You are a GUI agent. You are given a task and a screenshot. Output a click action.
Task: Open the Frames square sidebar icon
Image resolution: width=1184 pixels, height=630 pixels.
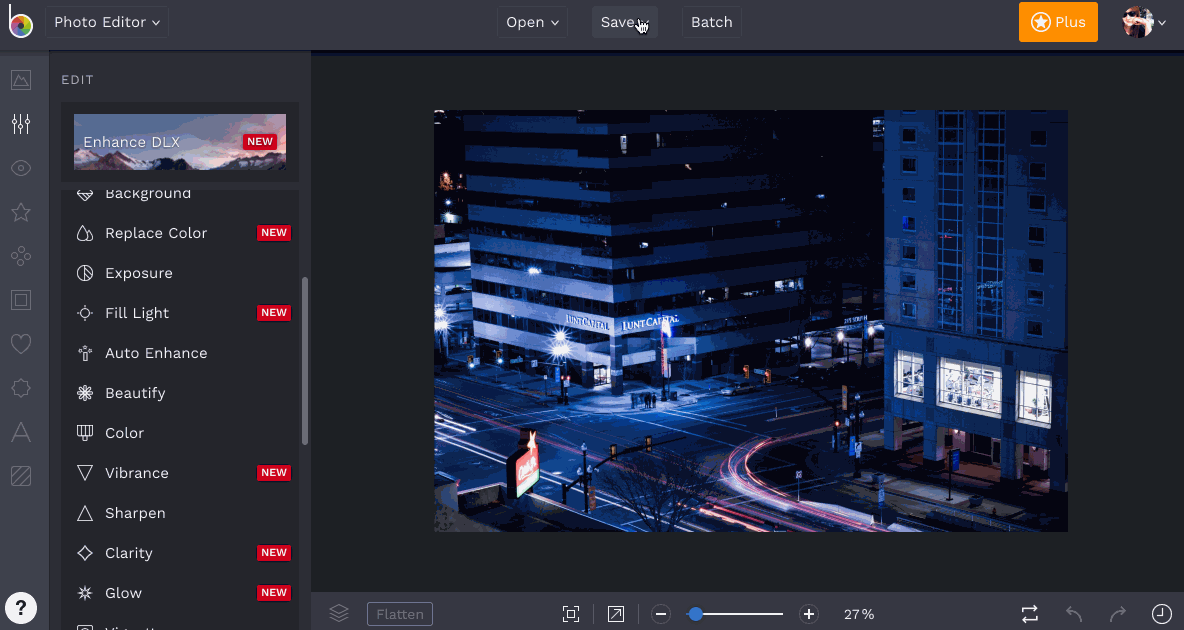click(x=21, y=300)
